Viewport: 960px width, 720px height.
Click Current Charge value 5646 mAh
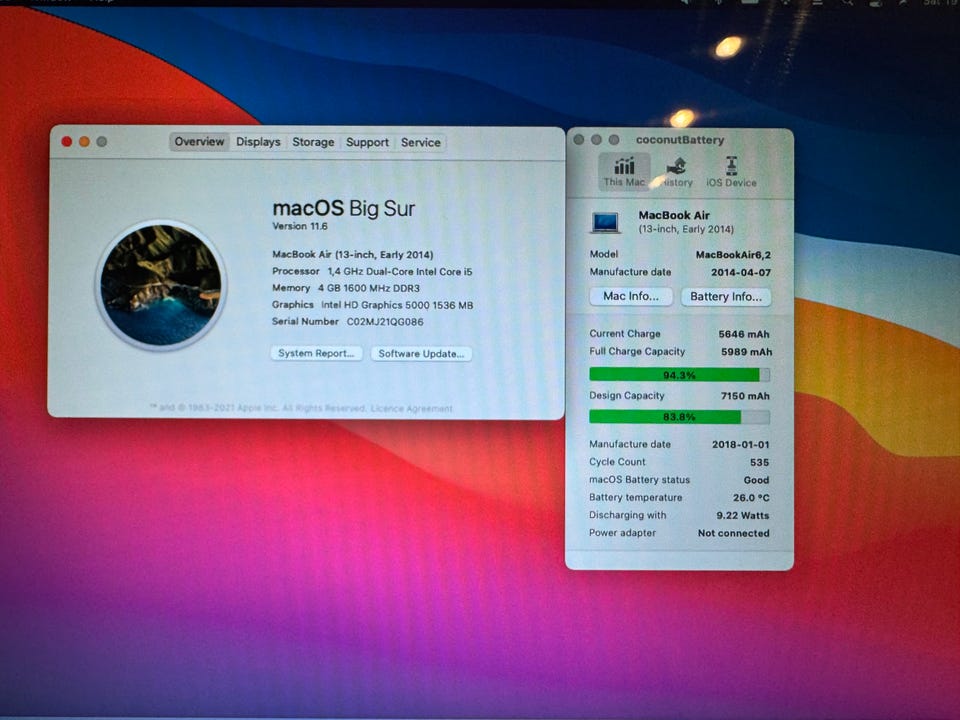coord(744,334)
